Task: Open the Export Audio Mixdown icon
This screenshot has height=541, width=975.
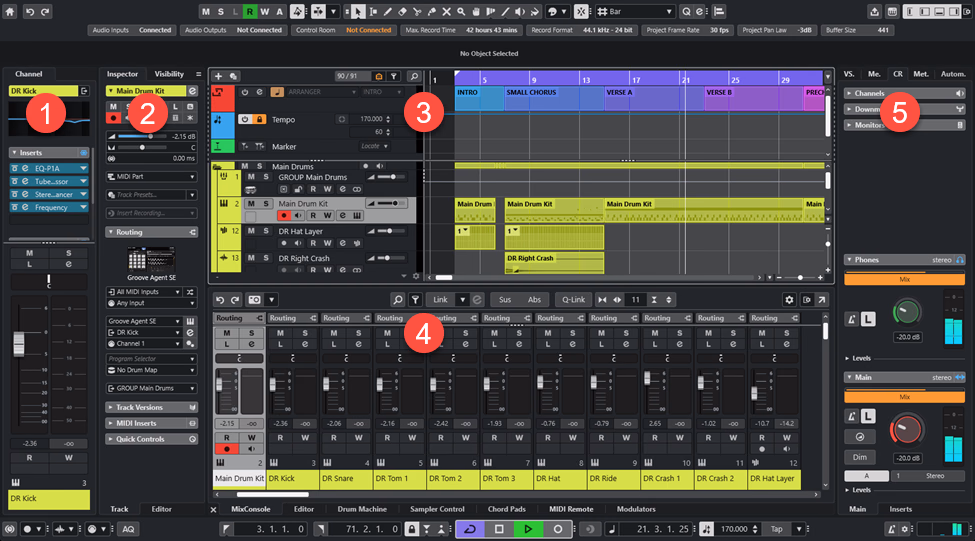Action: point(875,11)
